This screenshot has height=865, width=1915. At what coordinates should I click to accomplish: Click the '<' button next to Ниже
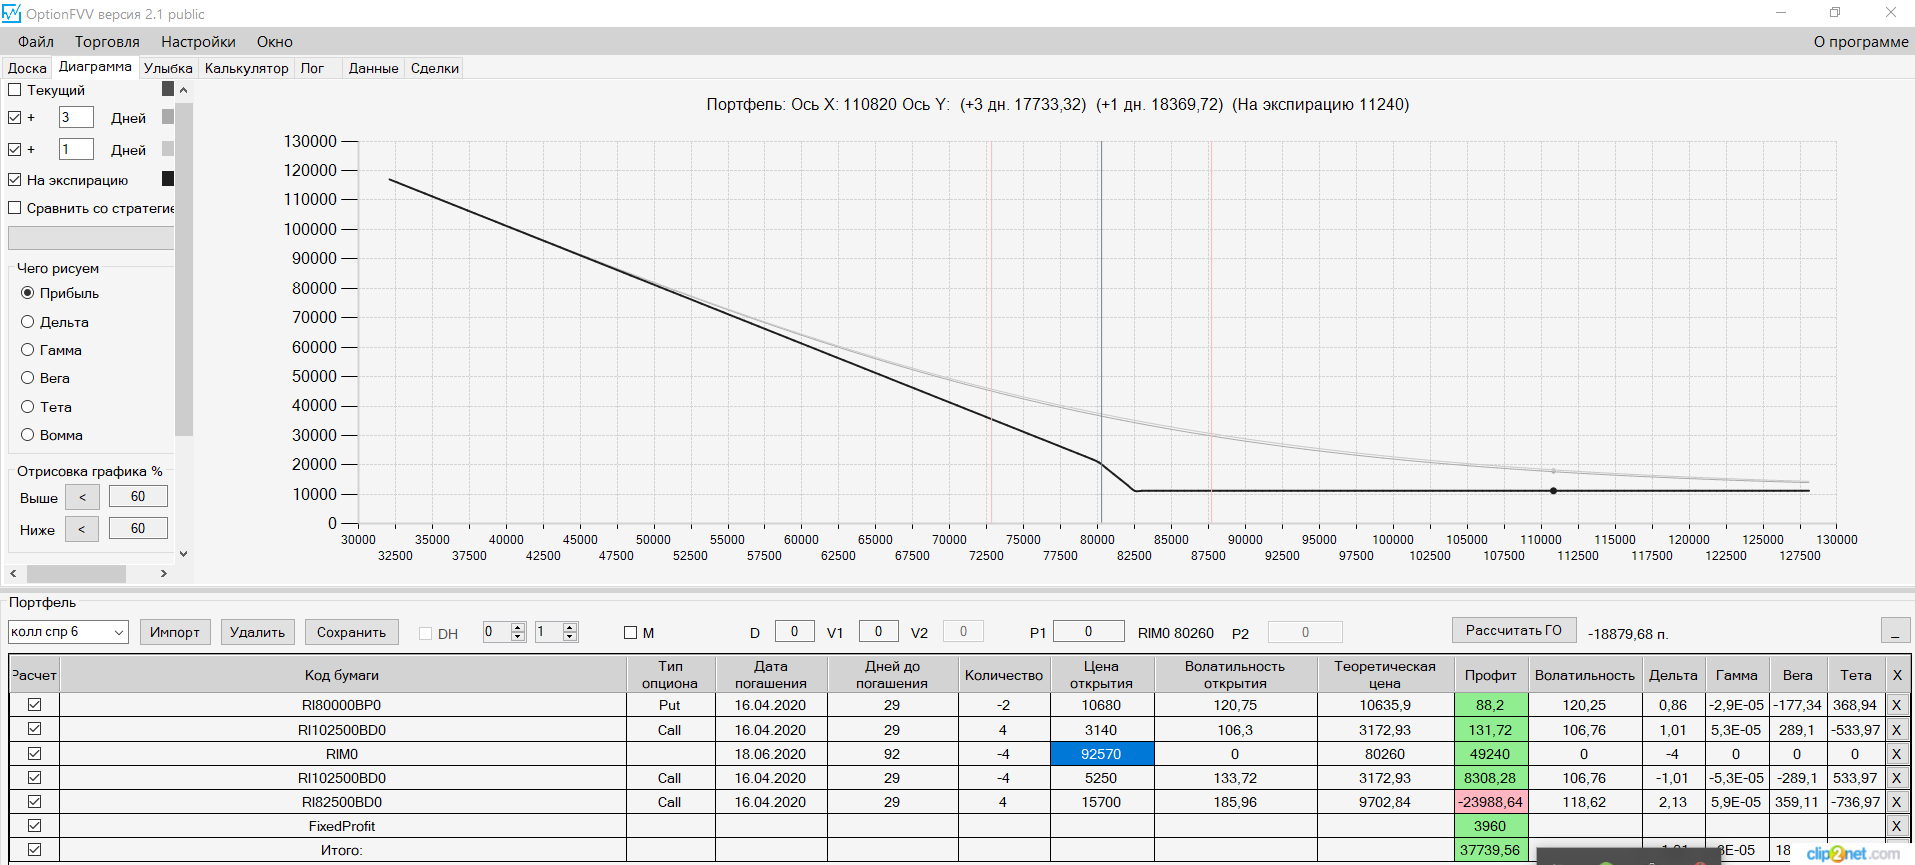[82, 529]
